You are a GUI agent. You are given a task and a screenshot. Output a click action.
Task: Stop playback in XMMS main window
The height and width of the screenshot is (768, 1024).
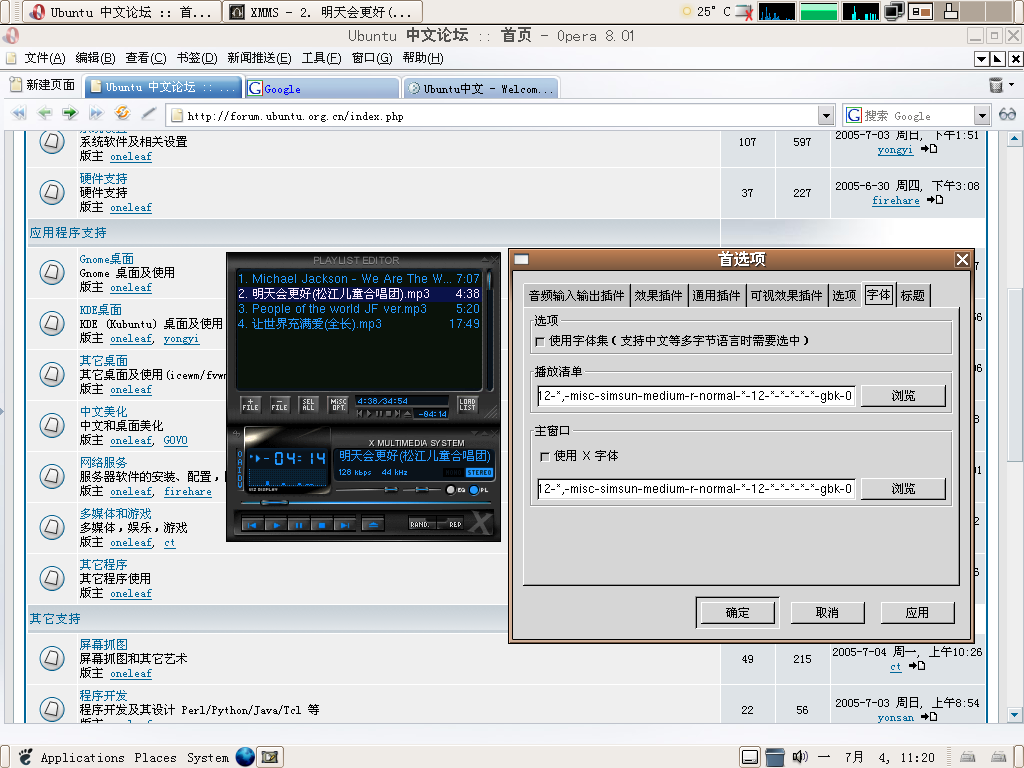pyautogui.click(x=322, y=524)
